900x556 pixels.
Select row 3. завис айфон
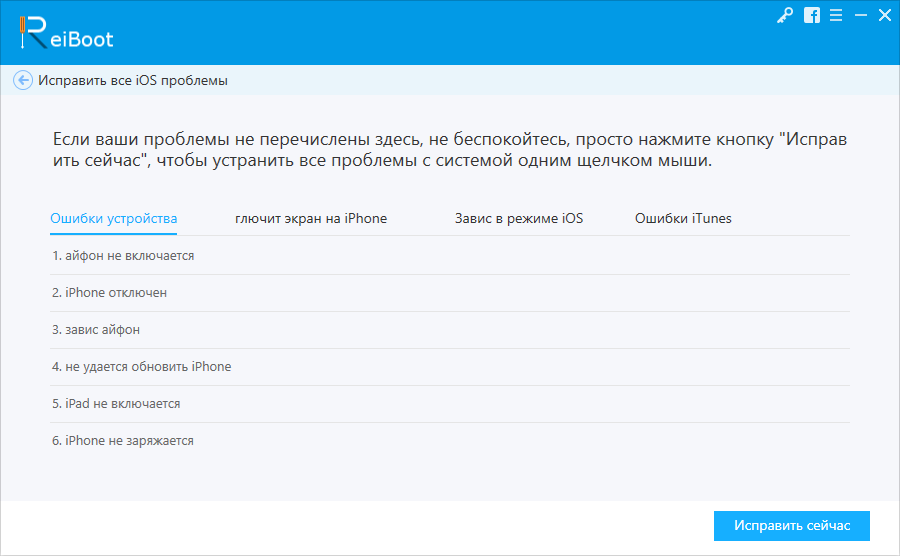pos(450,330)
